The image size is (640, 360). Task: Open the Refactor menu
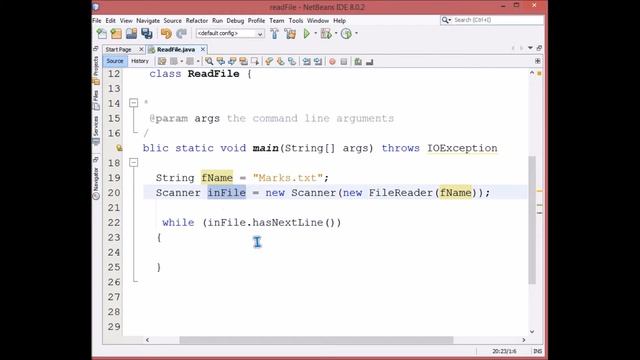tap(197, 20)
